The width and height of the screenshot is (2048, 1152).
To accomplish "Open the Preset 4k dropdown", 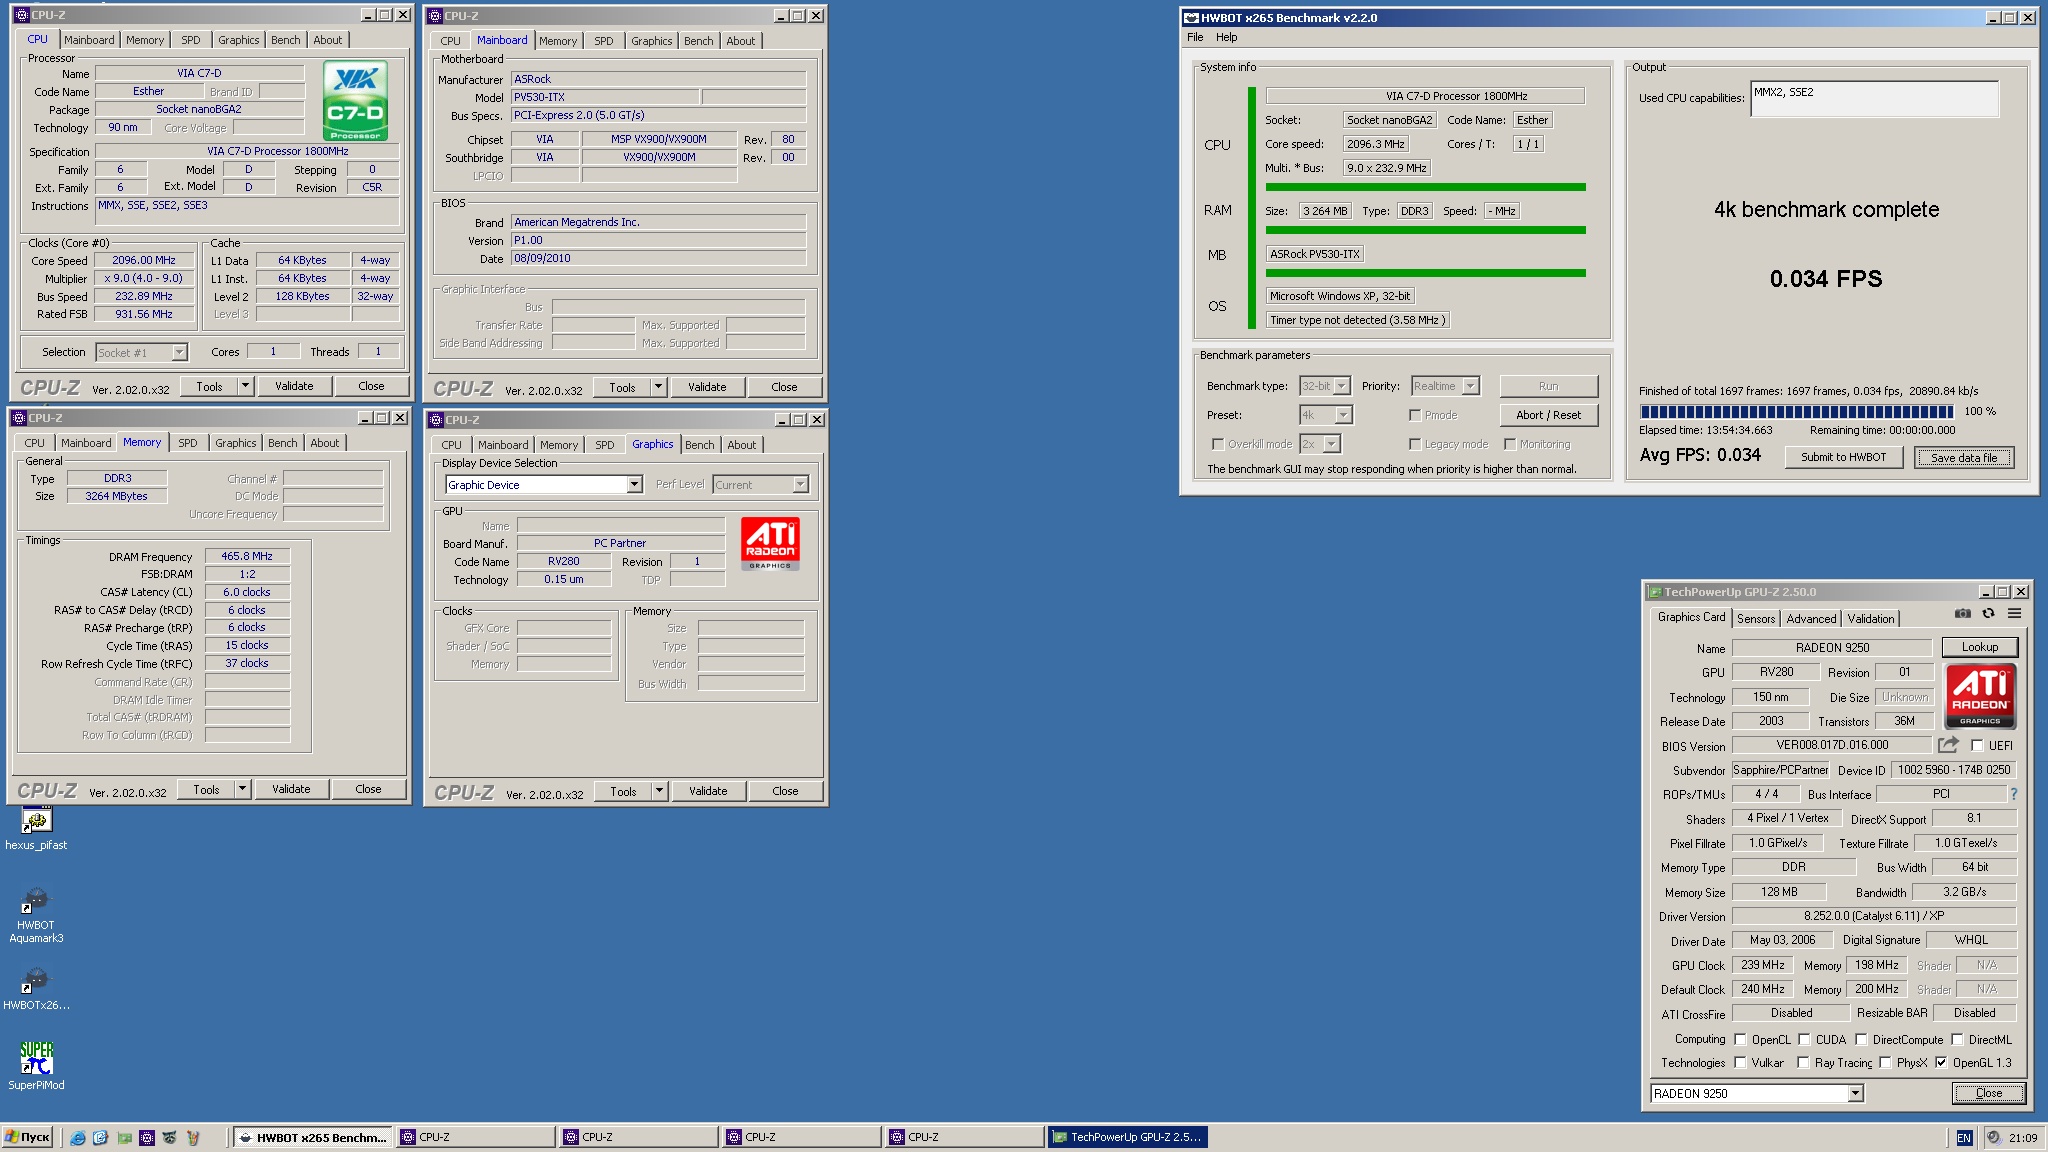I will click(1326, 415).
